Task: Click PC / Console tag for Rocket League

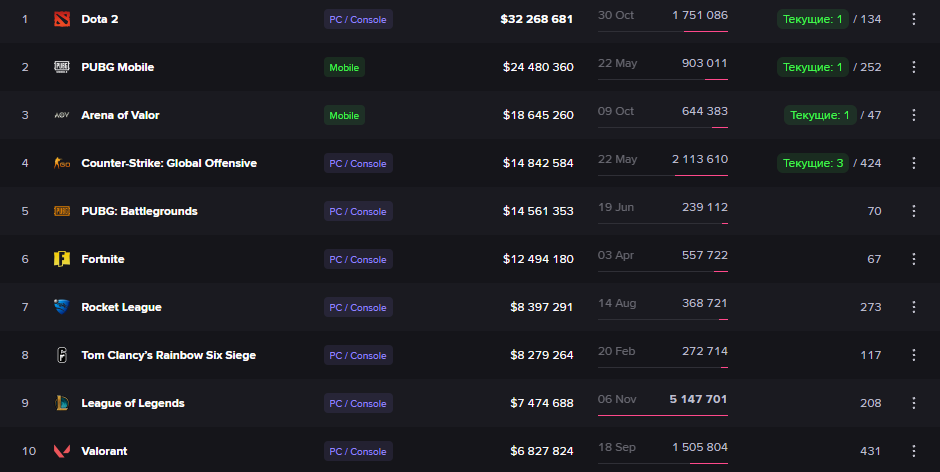Action: (x=358, y=307)
